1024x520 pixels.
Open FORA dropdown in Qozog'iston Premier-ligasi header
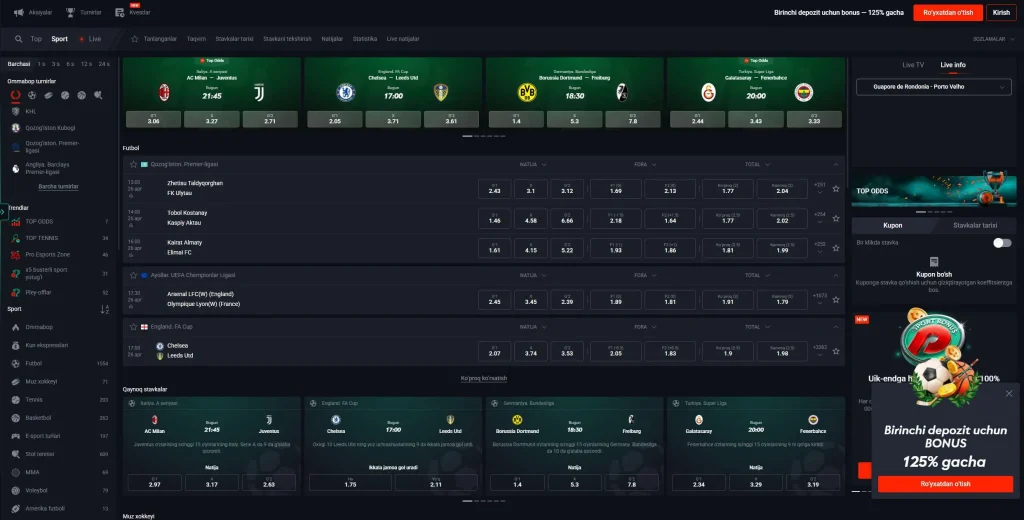(645, 165)
